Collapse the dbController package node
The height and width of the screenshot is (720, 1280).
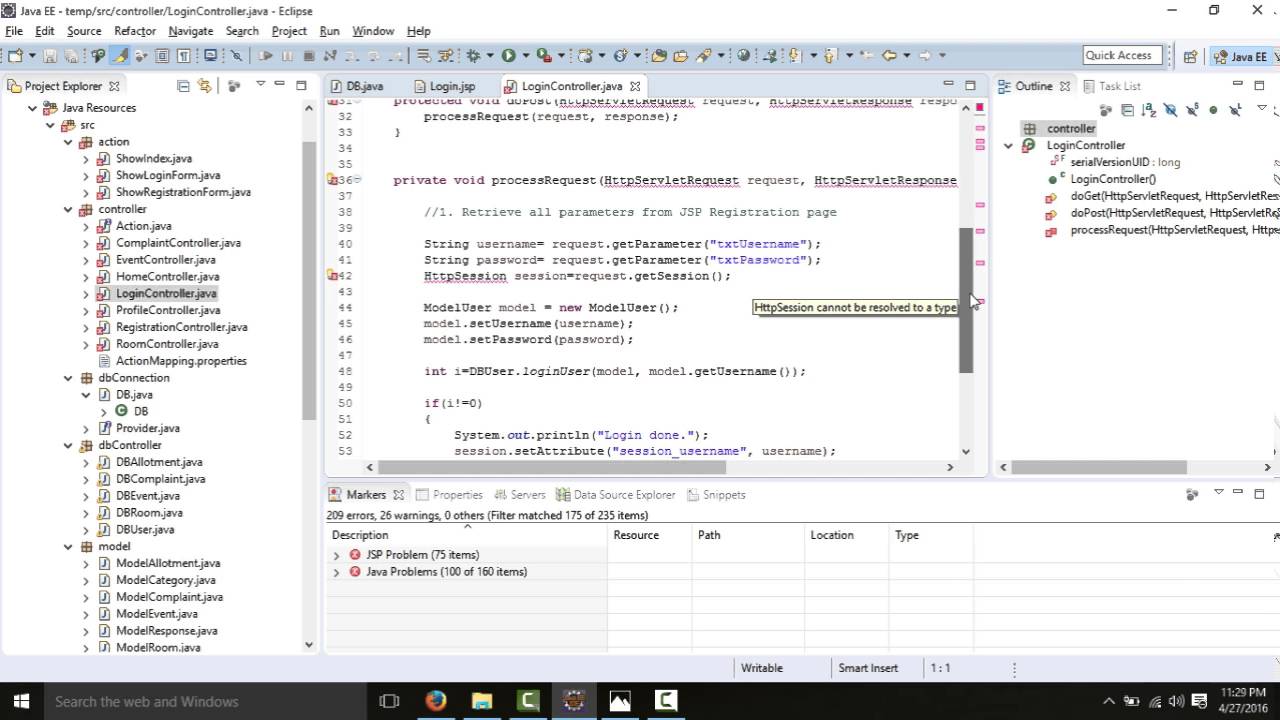click(x=68, y=445)
